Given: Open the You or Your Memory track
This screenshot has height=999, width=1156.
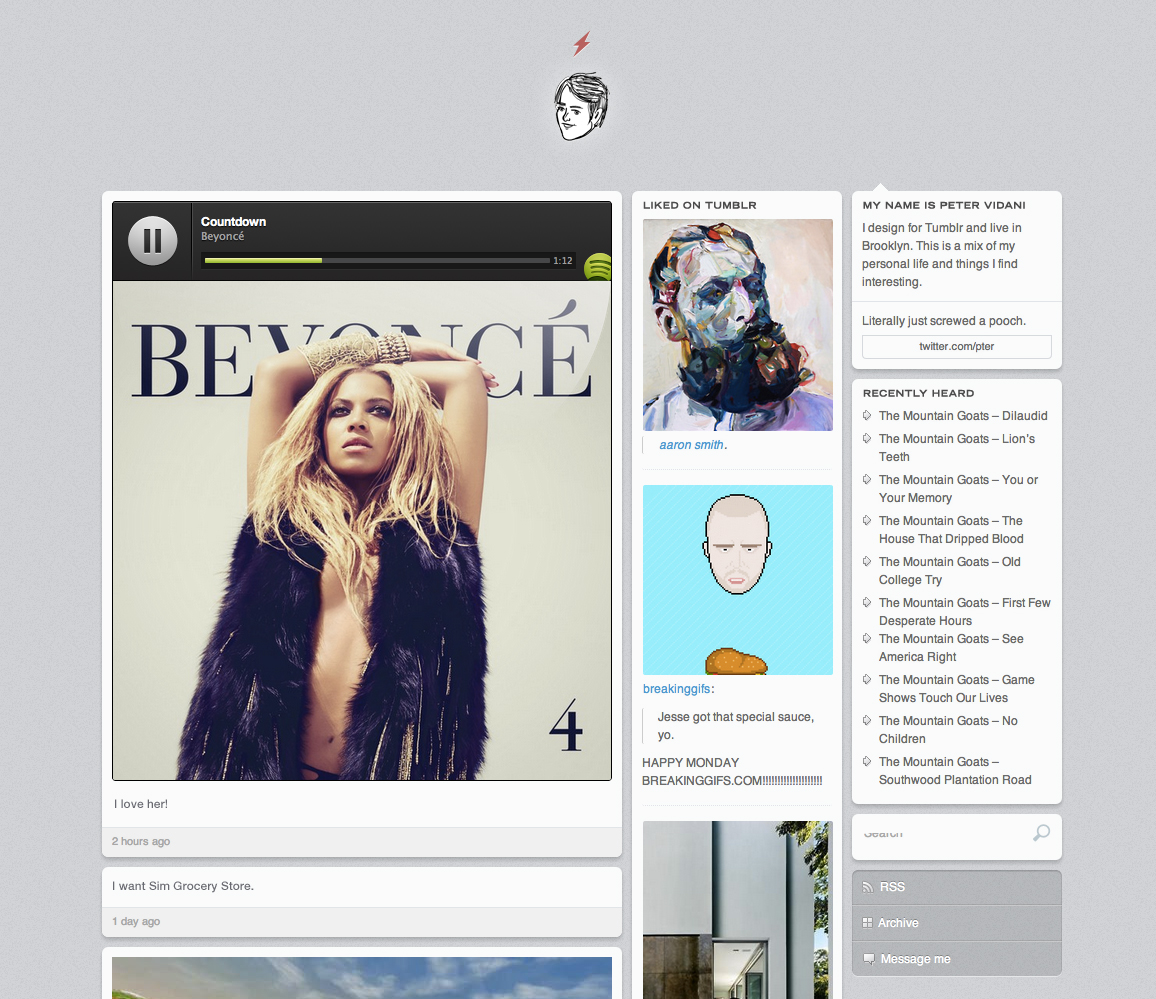Looking at the screenshot, I should pos(958,489).
